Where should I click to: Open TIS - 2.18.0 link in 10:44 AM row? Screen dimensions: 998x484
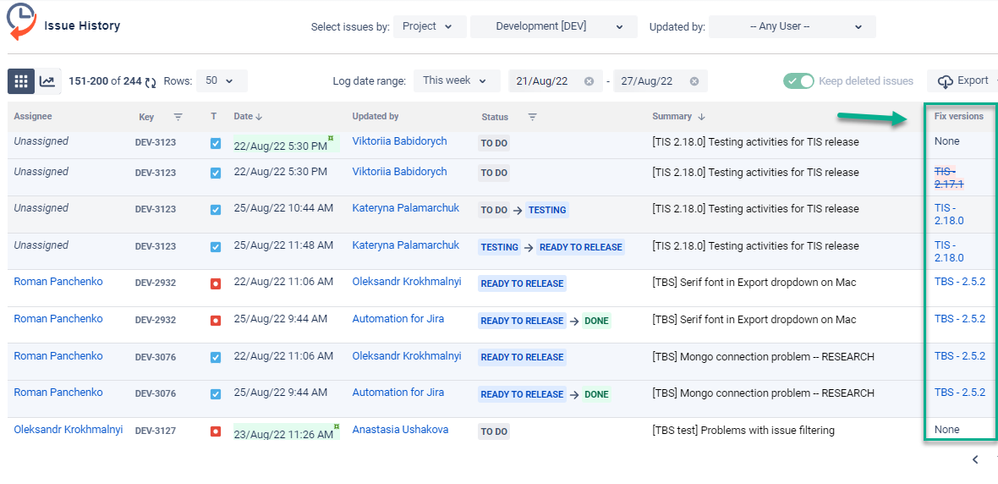click(x=949, y=215)
